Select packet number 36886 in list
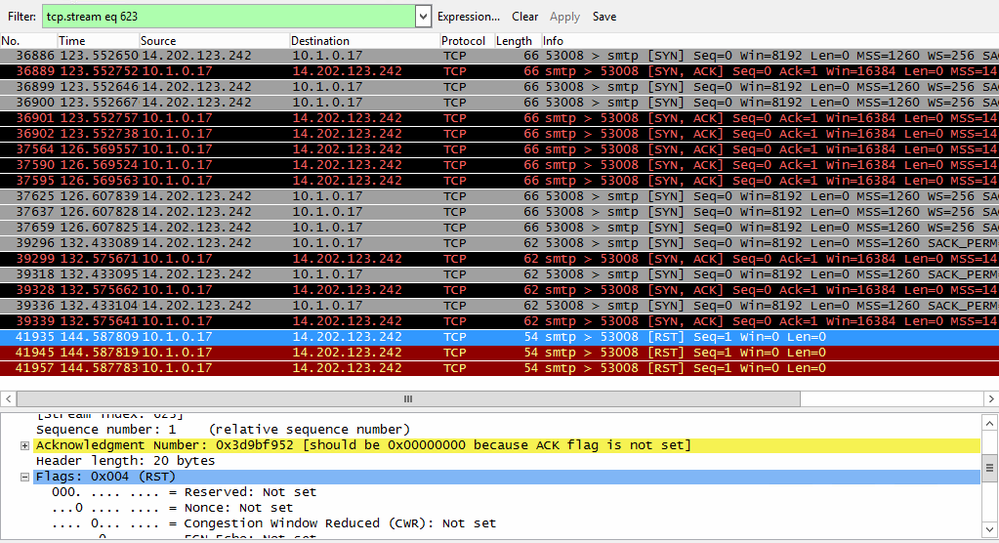Image resolution: width=999 pixels, height=543 pixels. (300, 56)
